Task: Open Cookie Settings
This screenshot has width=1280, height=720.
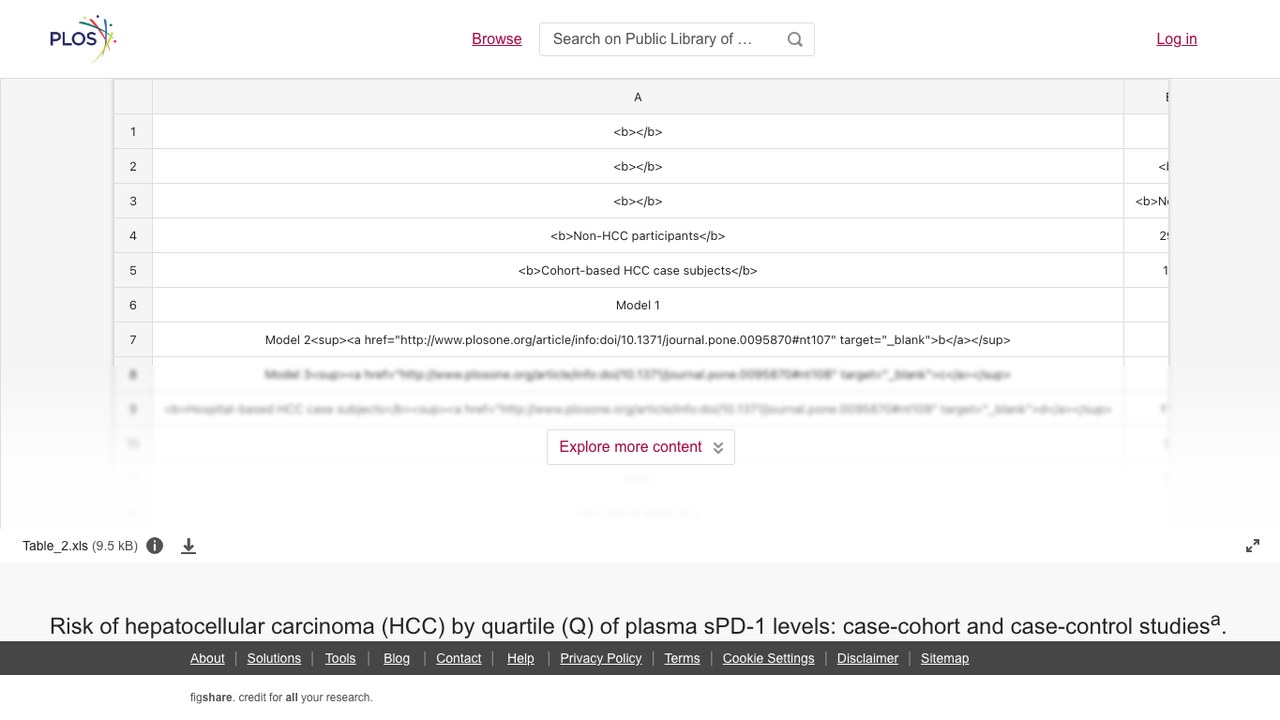Action: (769, 658)
